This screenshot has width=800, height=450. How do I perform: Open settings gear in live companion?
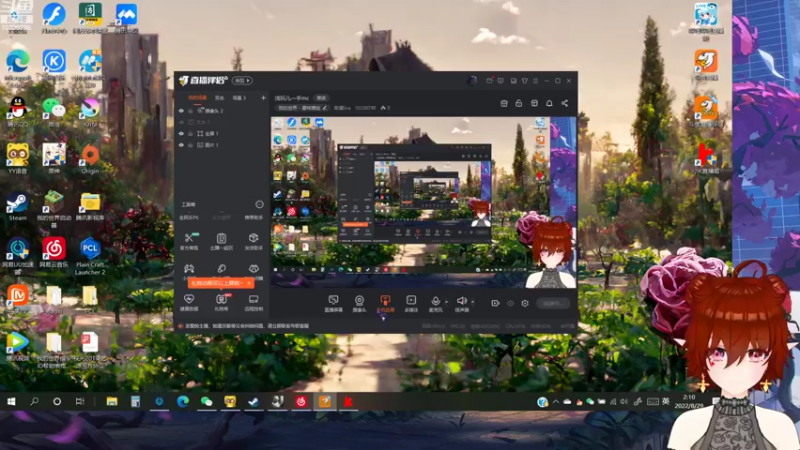tap(525, 303)
